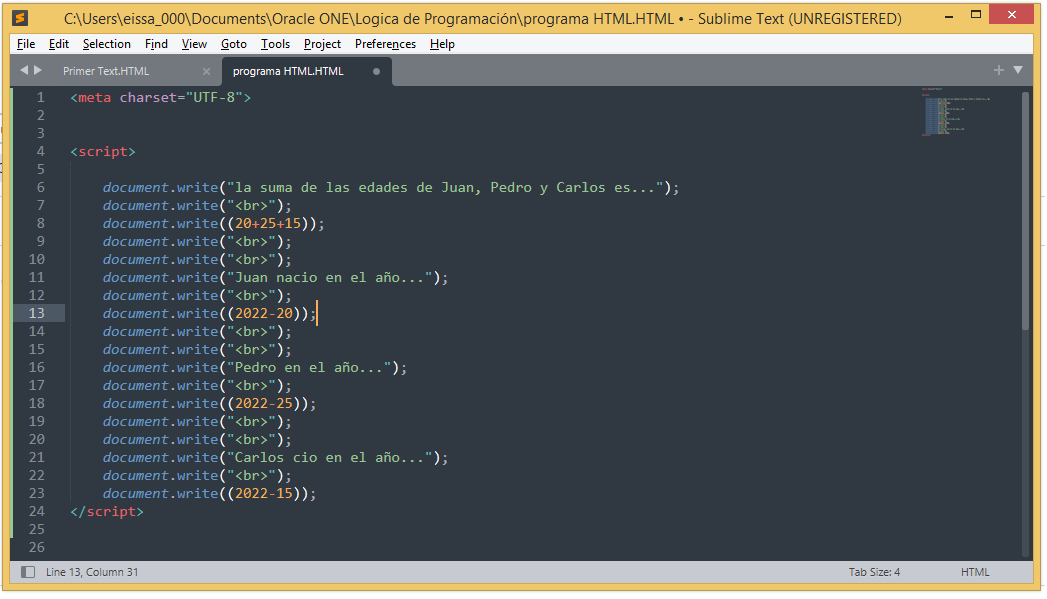
Task: Click the closing </script> tag
Action: coord(107,512)
